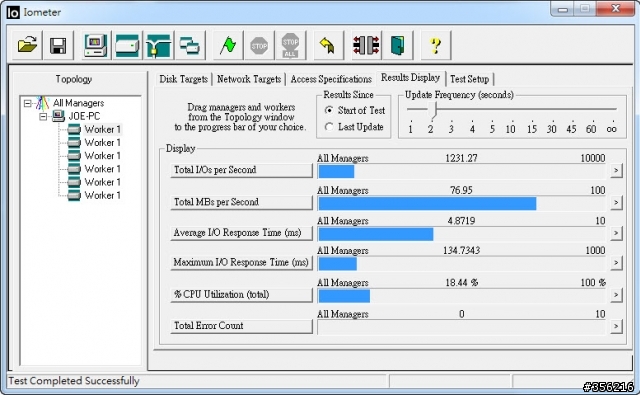The width and height of the screenshot is (640, 395).
Task: Click the Average I/O Response progress bar
Action: [462, 234]
